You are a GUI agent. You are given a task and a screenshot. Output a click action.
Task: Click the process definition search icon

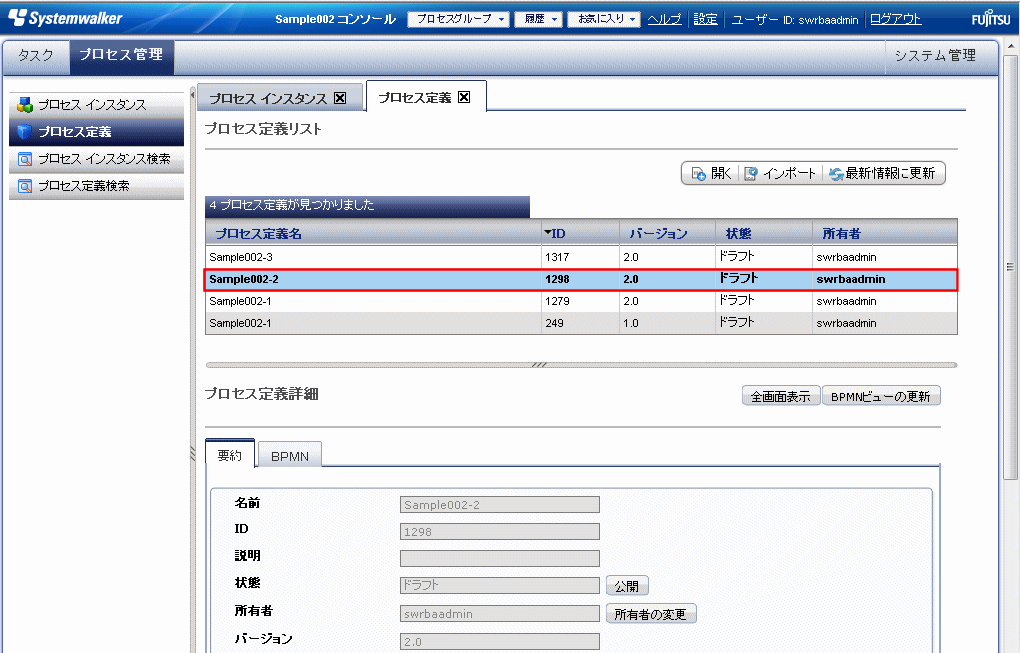click(x=25, y=186)
